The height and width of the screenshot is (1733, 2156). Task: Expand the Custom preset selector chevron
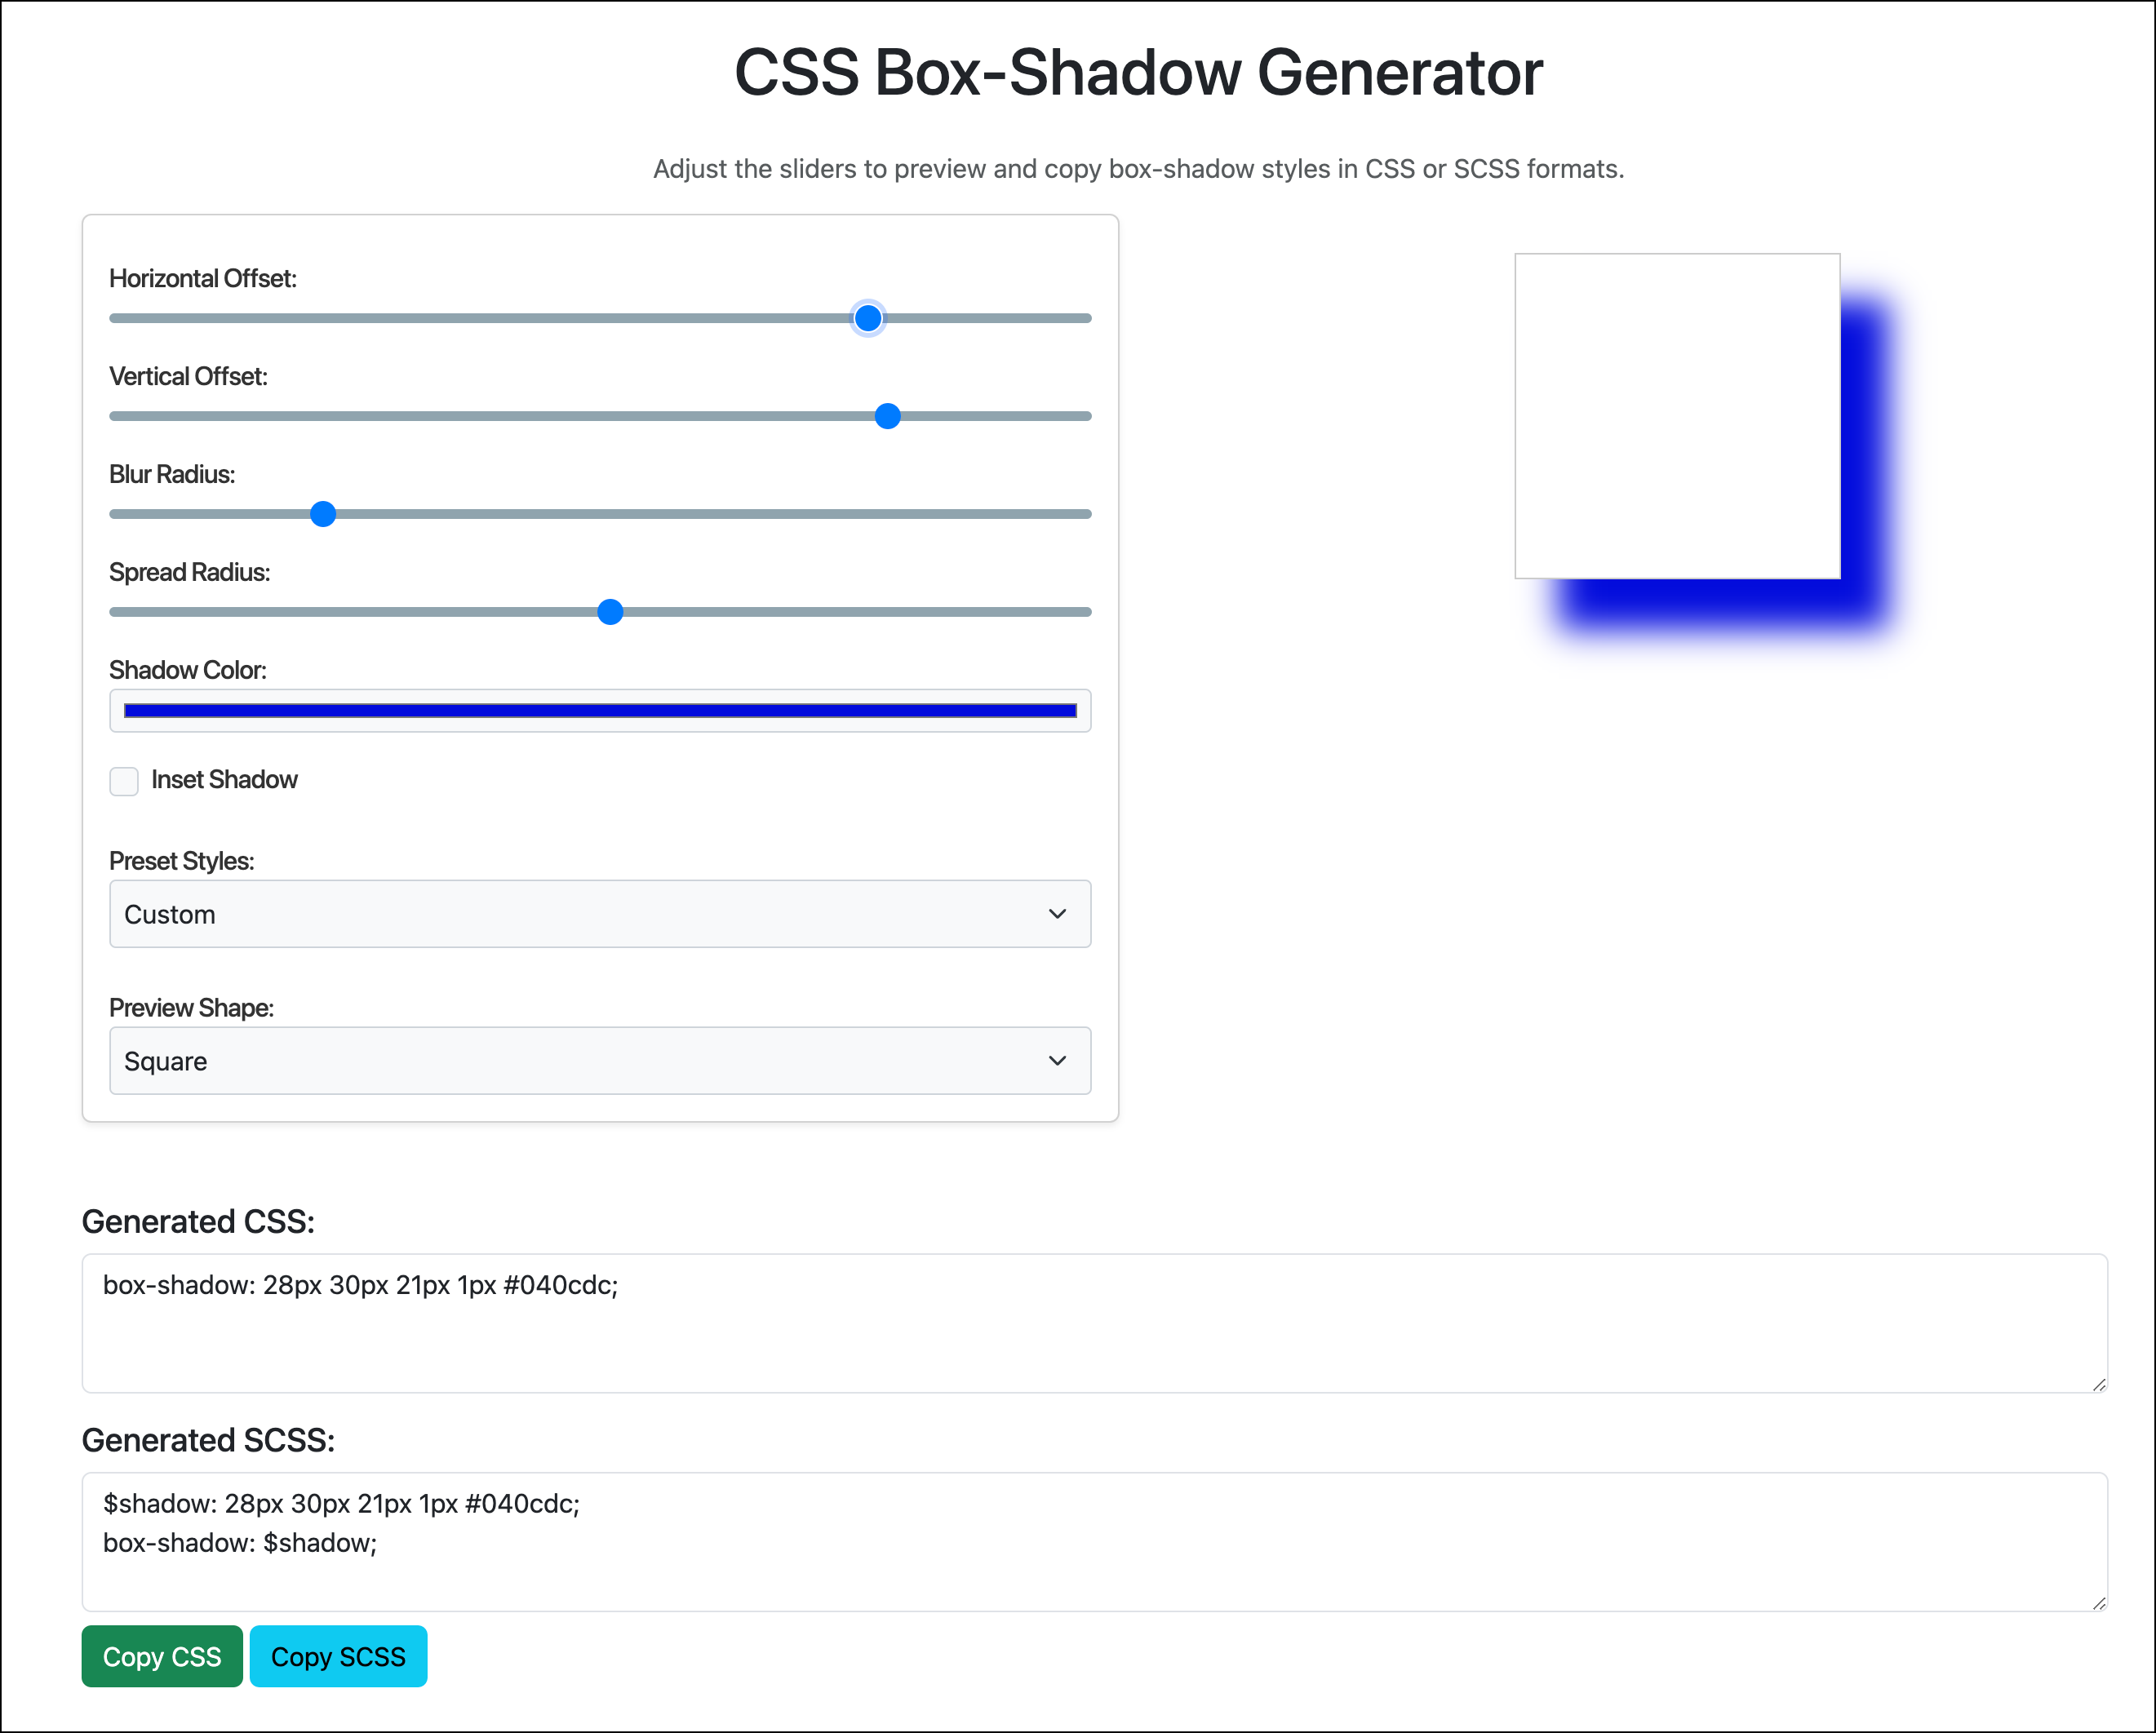pyautogui.click(x=1057, y=913)
